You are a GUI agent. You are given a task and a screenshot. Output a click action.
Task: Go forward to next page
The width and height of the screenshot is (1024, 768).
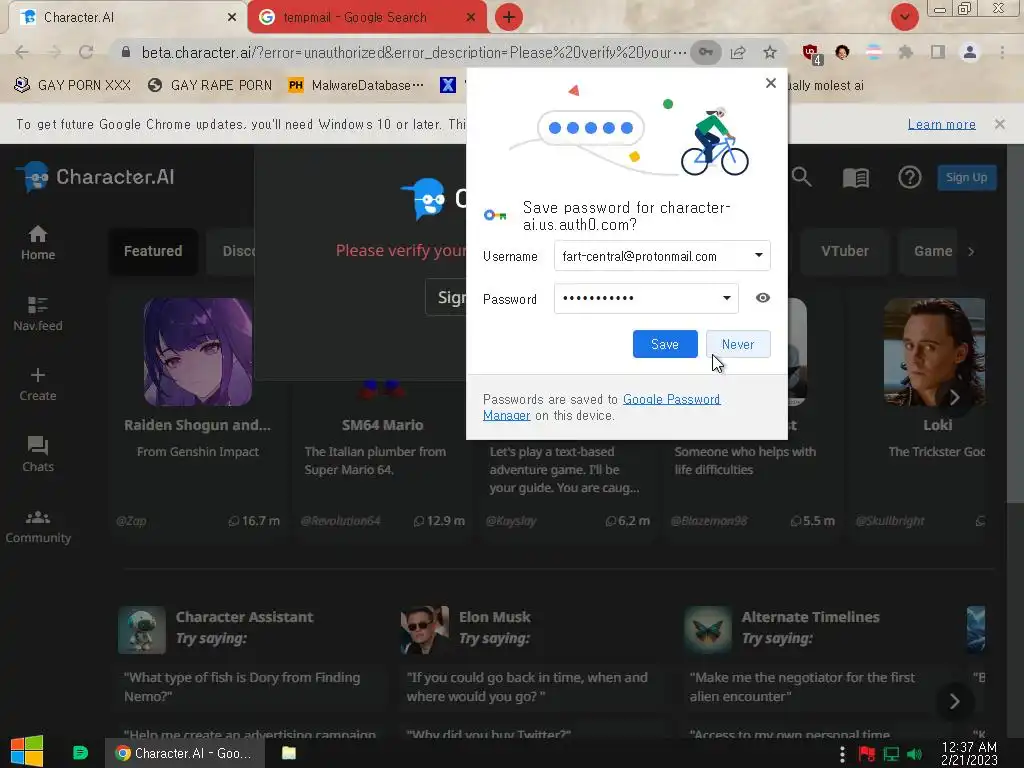pyautogui.click(x=54, y=52)
